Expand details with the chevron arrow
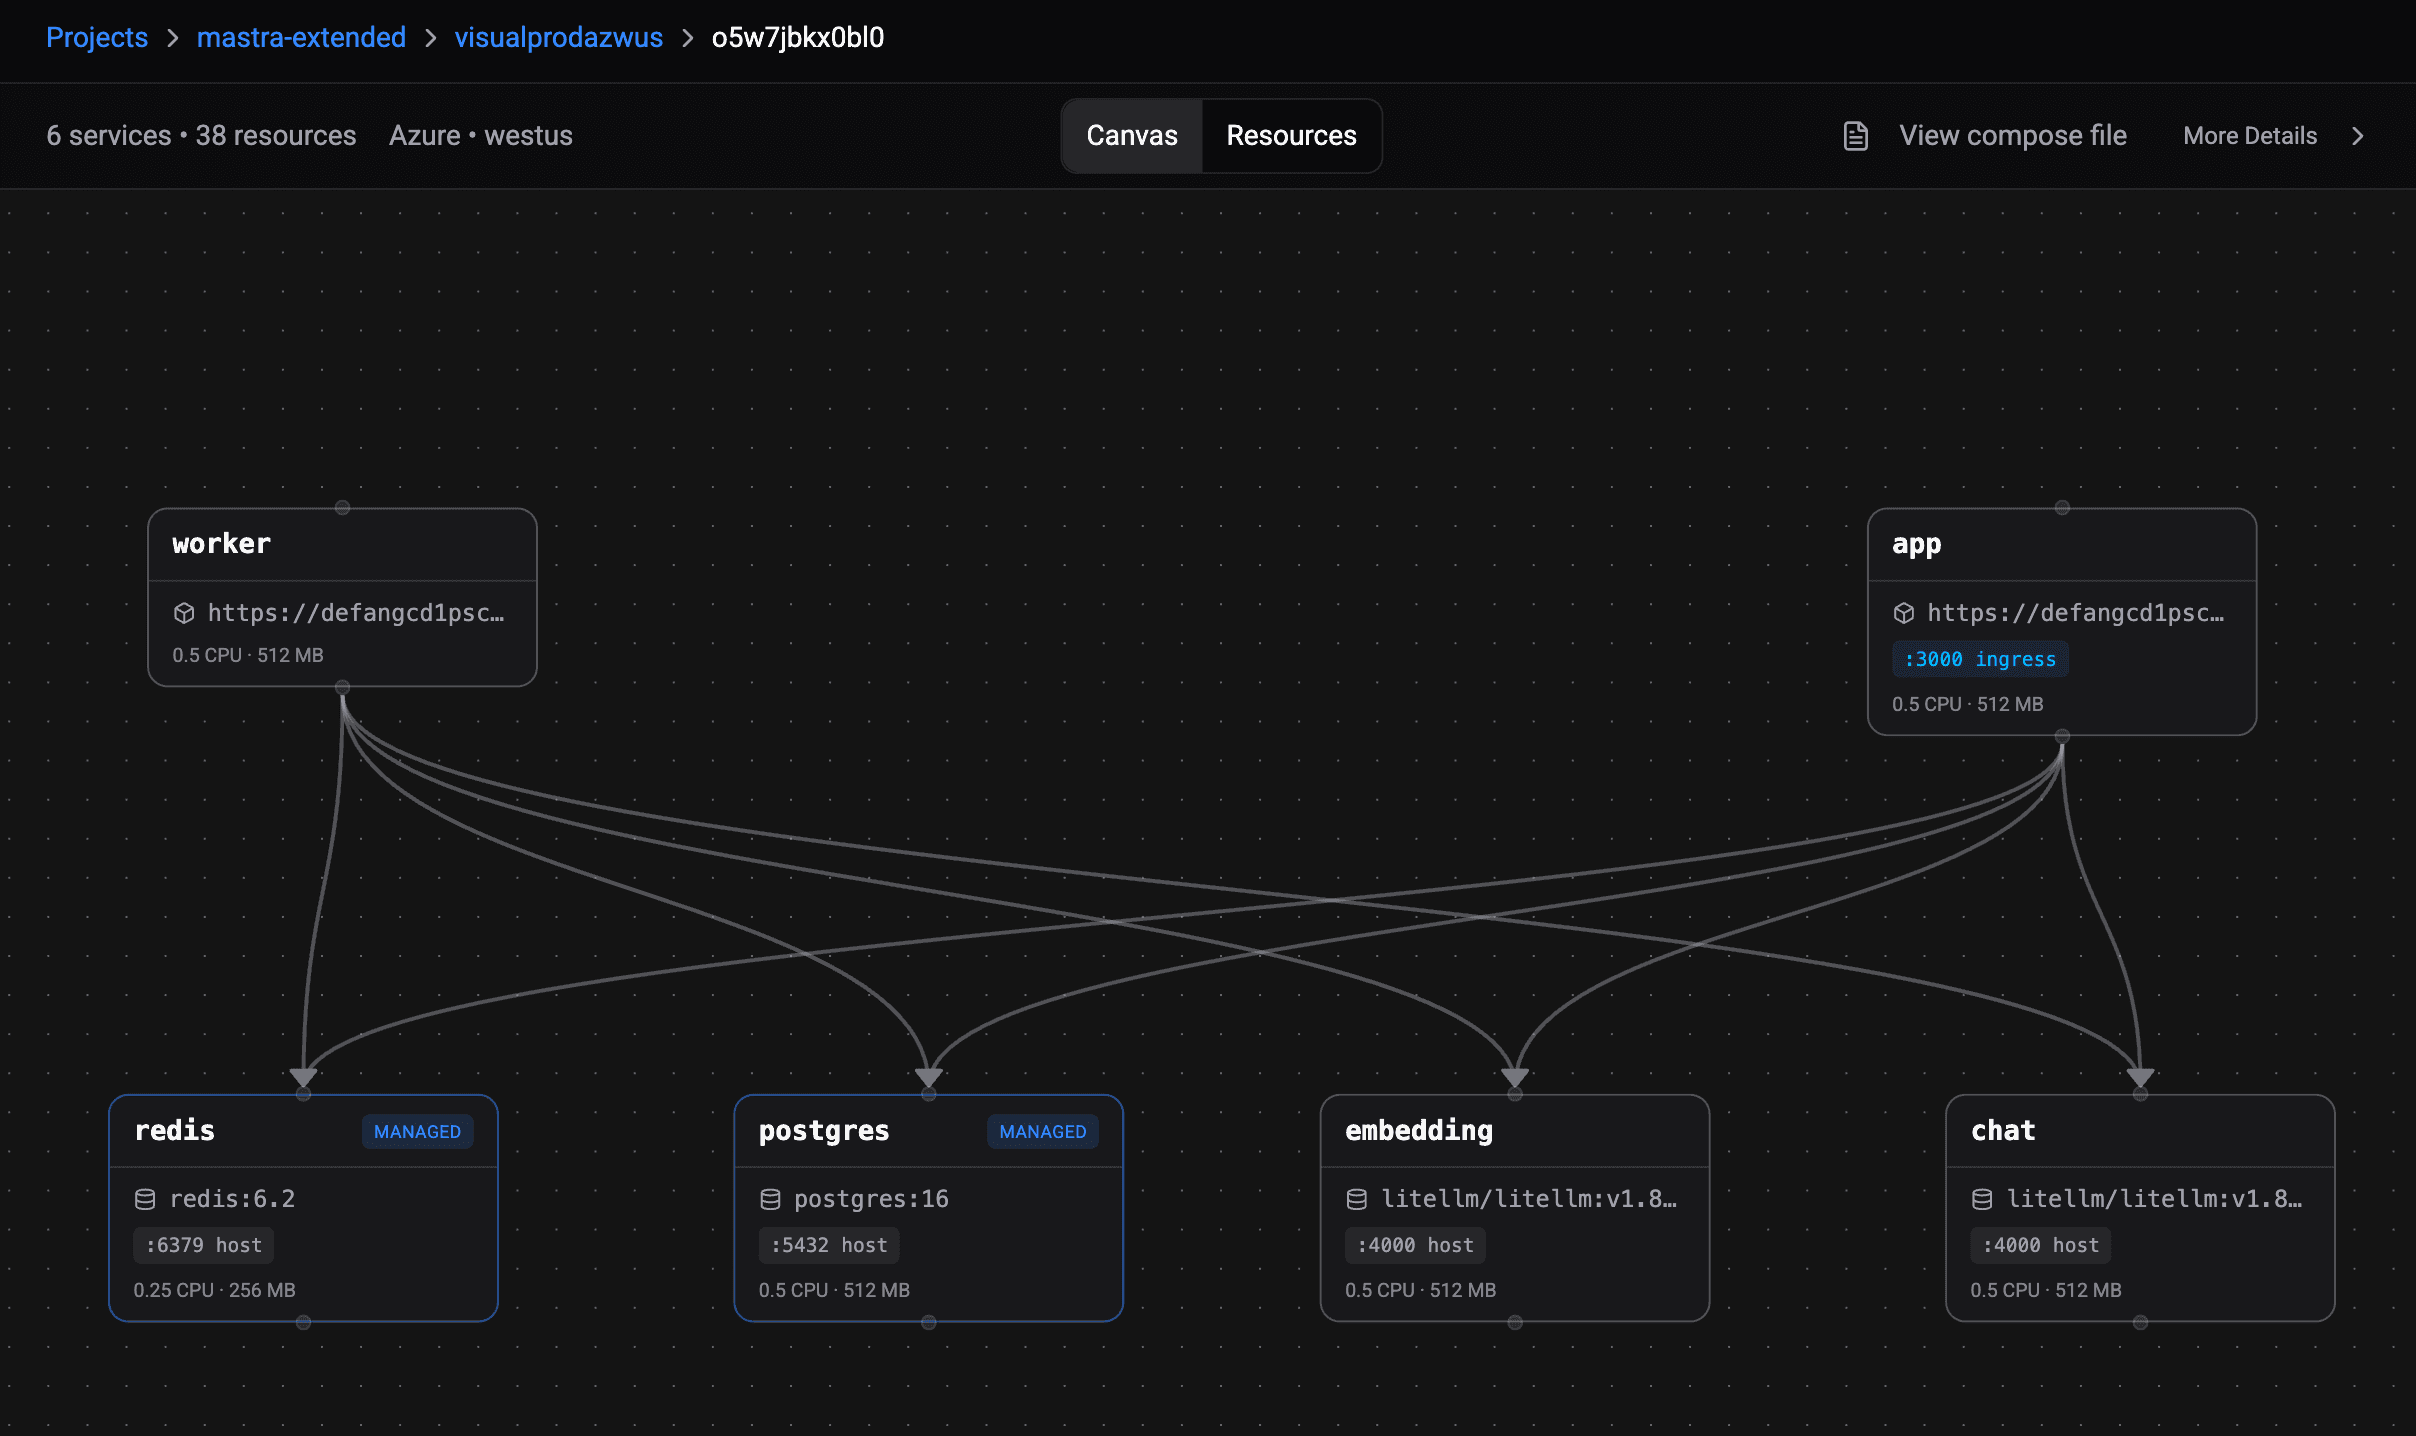2416x1436 pixels. (x=2358, y=136)
